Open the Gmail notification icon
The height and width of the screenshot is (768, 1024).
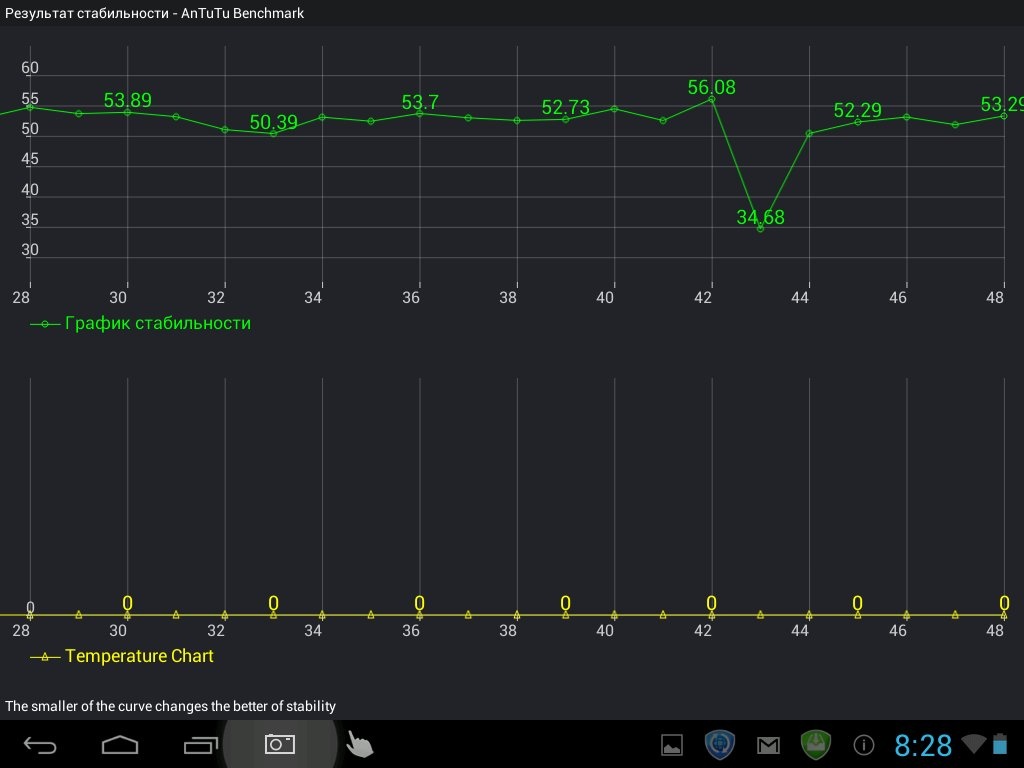(x=768, y=745)
